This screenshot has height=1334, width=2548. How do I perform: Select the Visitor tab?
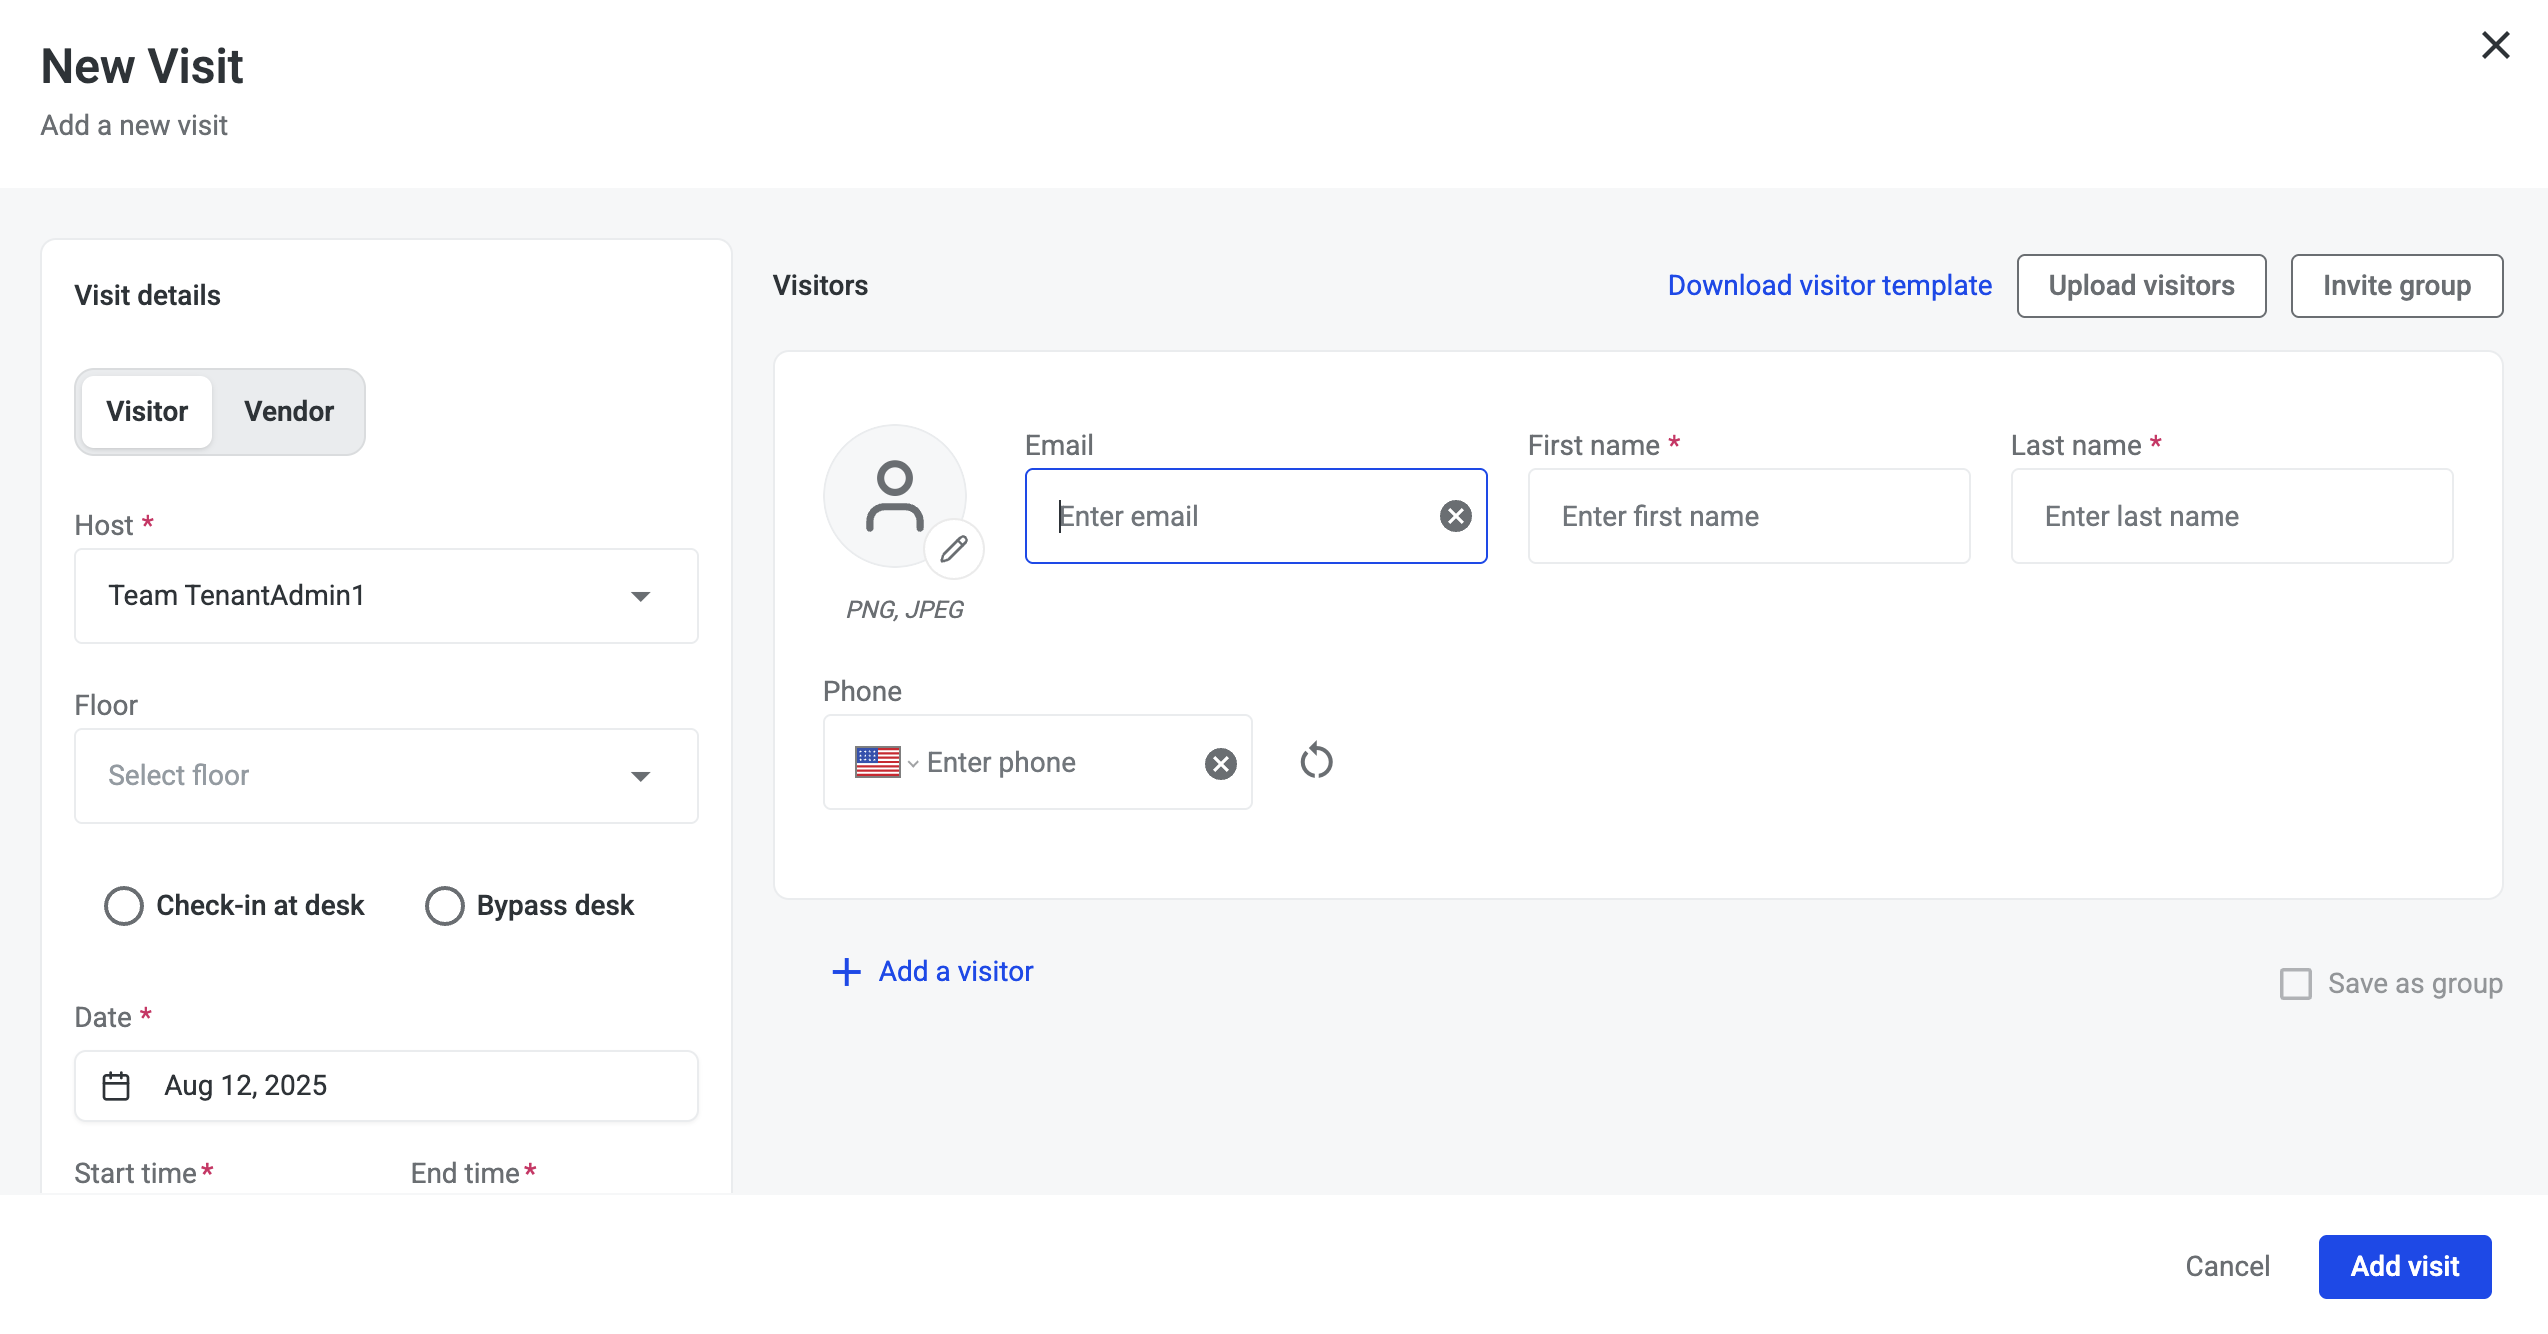tap(147, 411)
